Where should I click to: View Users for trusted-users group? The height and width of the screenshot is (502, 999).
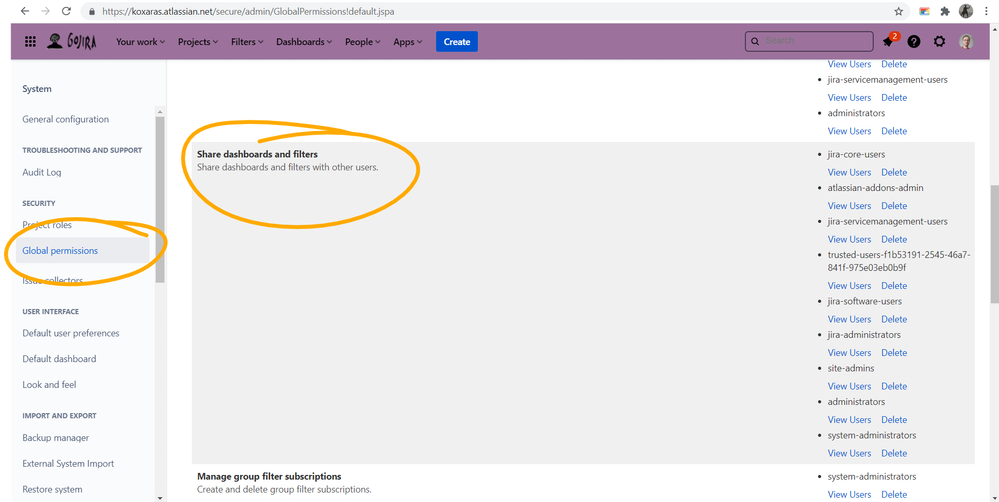click(x=849, y=285)
